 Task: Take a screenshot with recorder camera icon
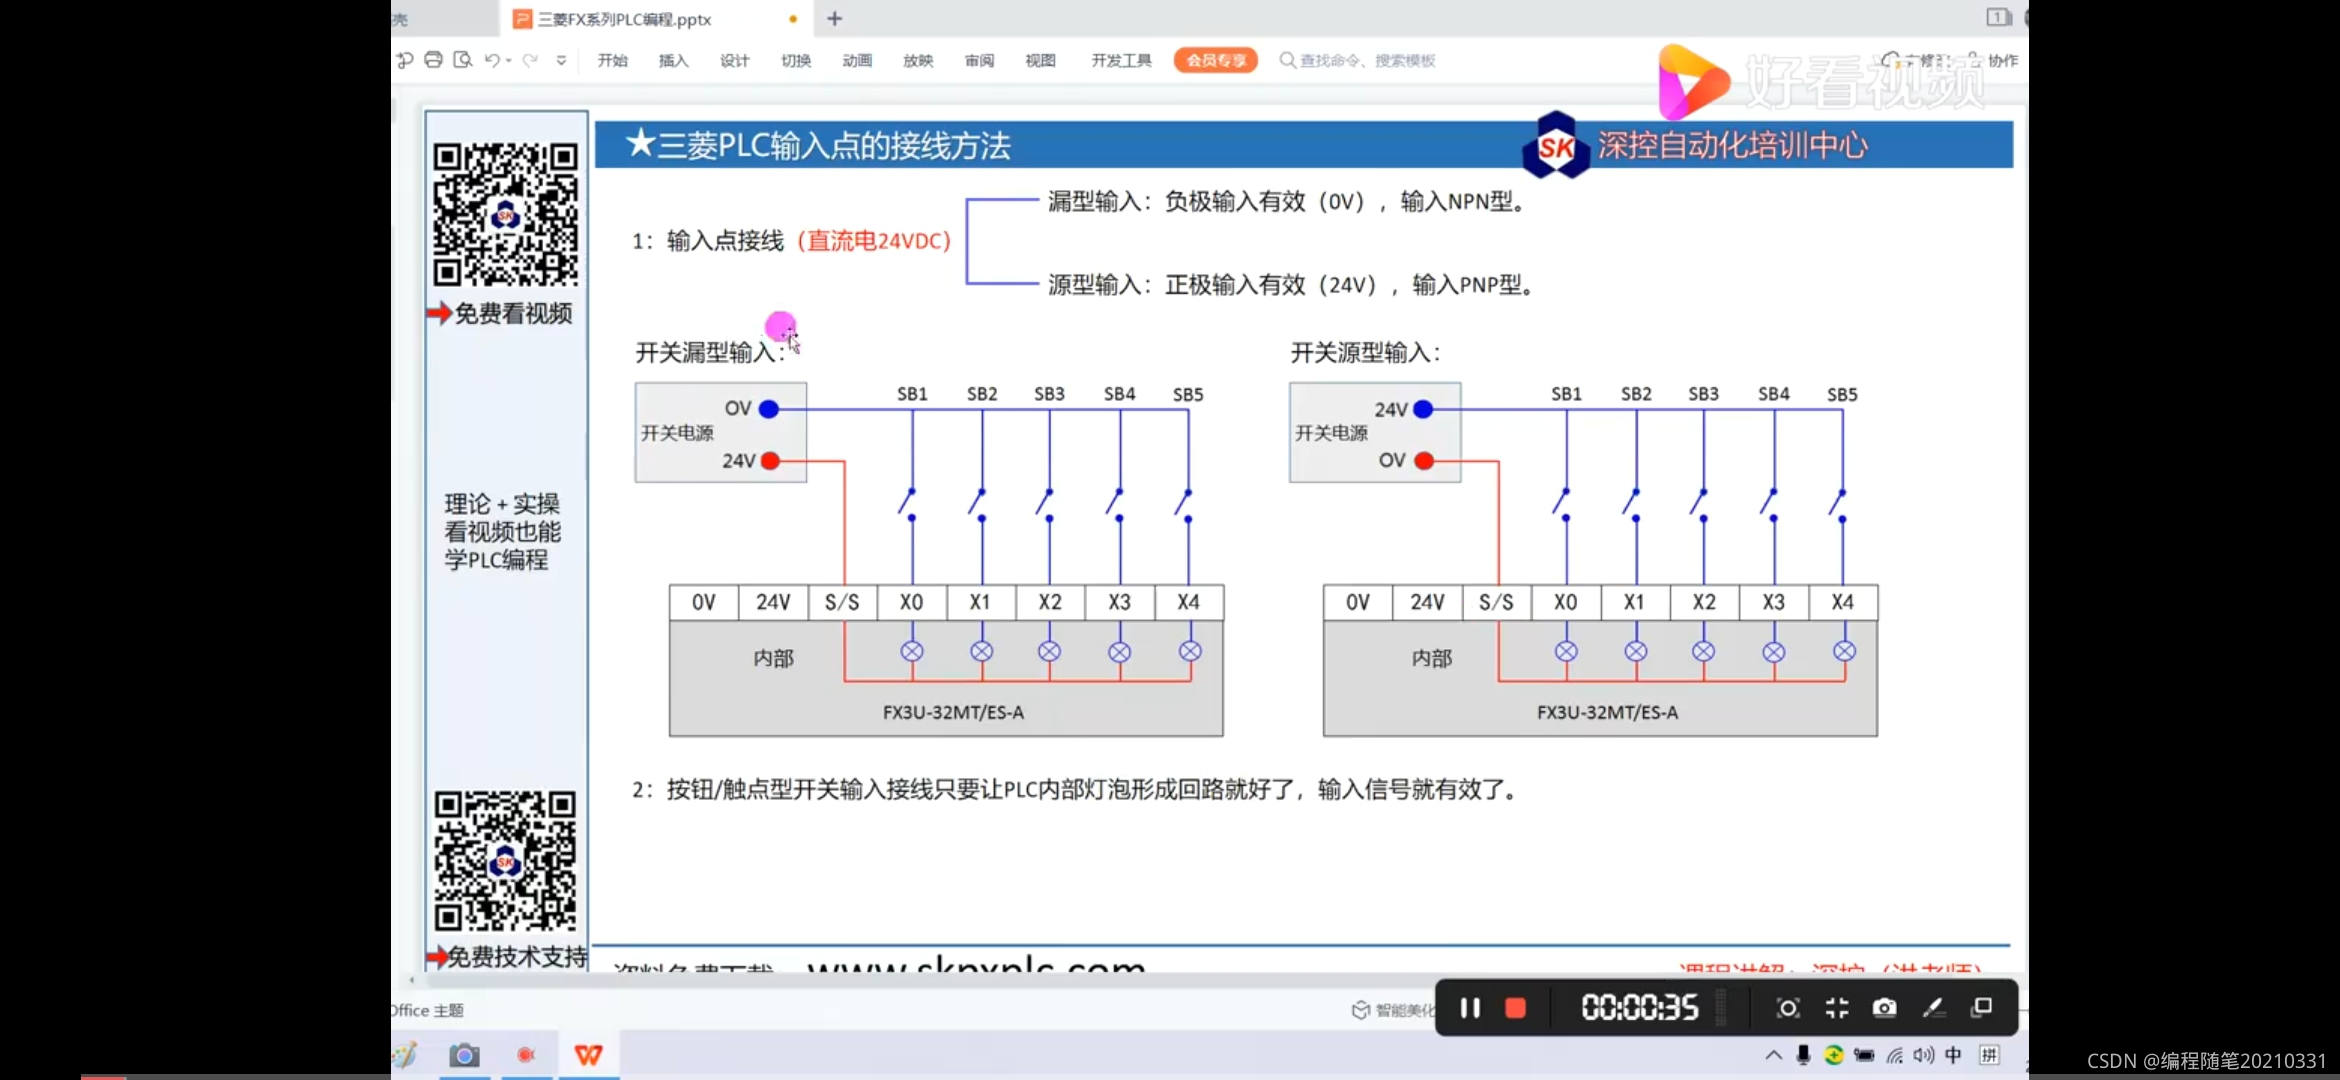coord(1884,1008)
